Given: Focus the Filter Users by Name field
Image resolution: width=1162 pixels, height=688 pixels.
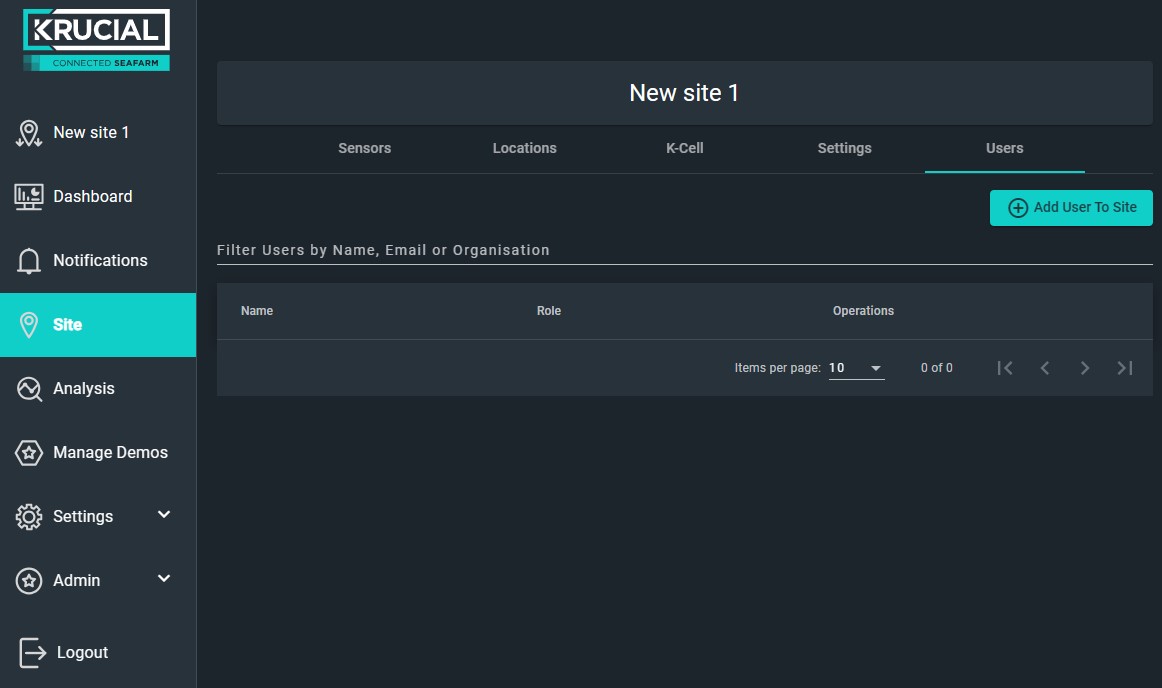Looking at the screenshot, I should [684, 251].
